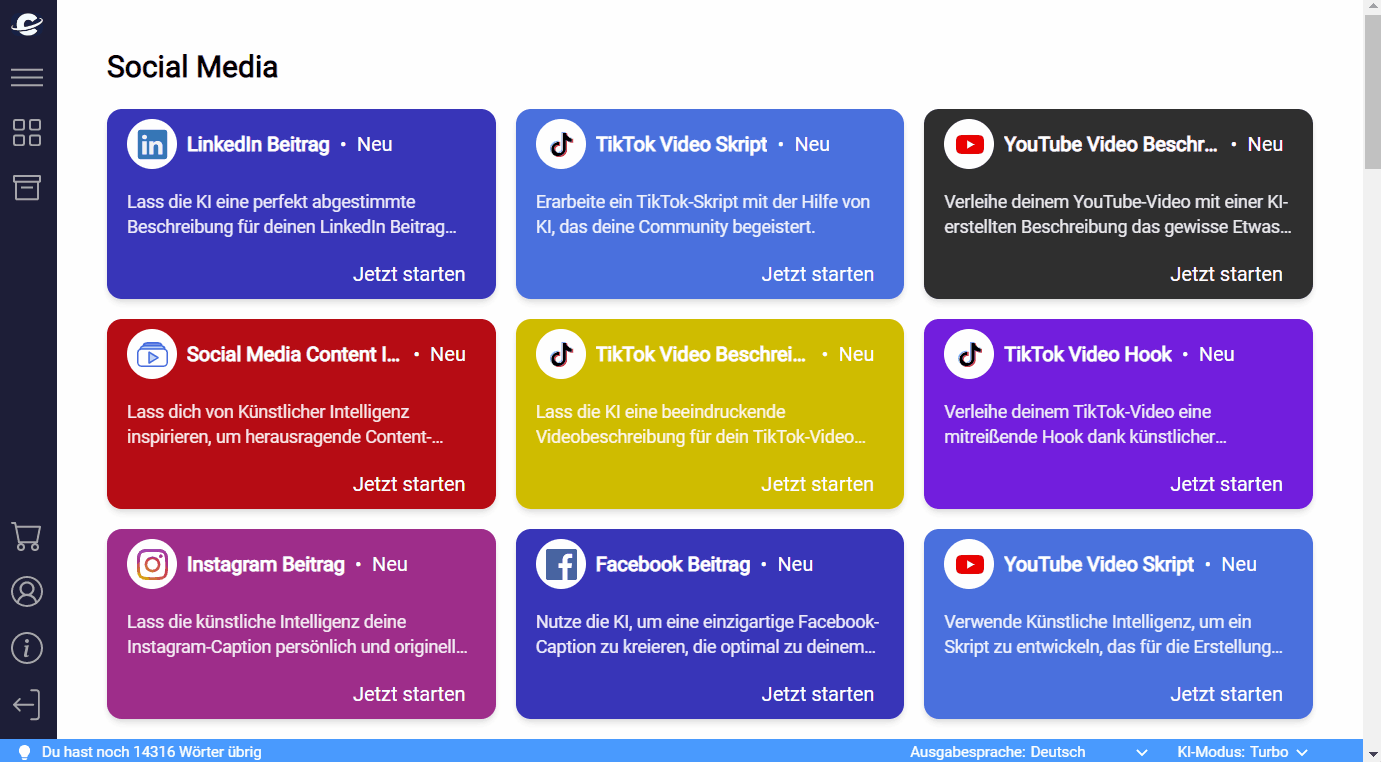
Task: Click Jetzt starten on Facebook Beitrag
Action: click(818, 694)
